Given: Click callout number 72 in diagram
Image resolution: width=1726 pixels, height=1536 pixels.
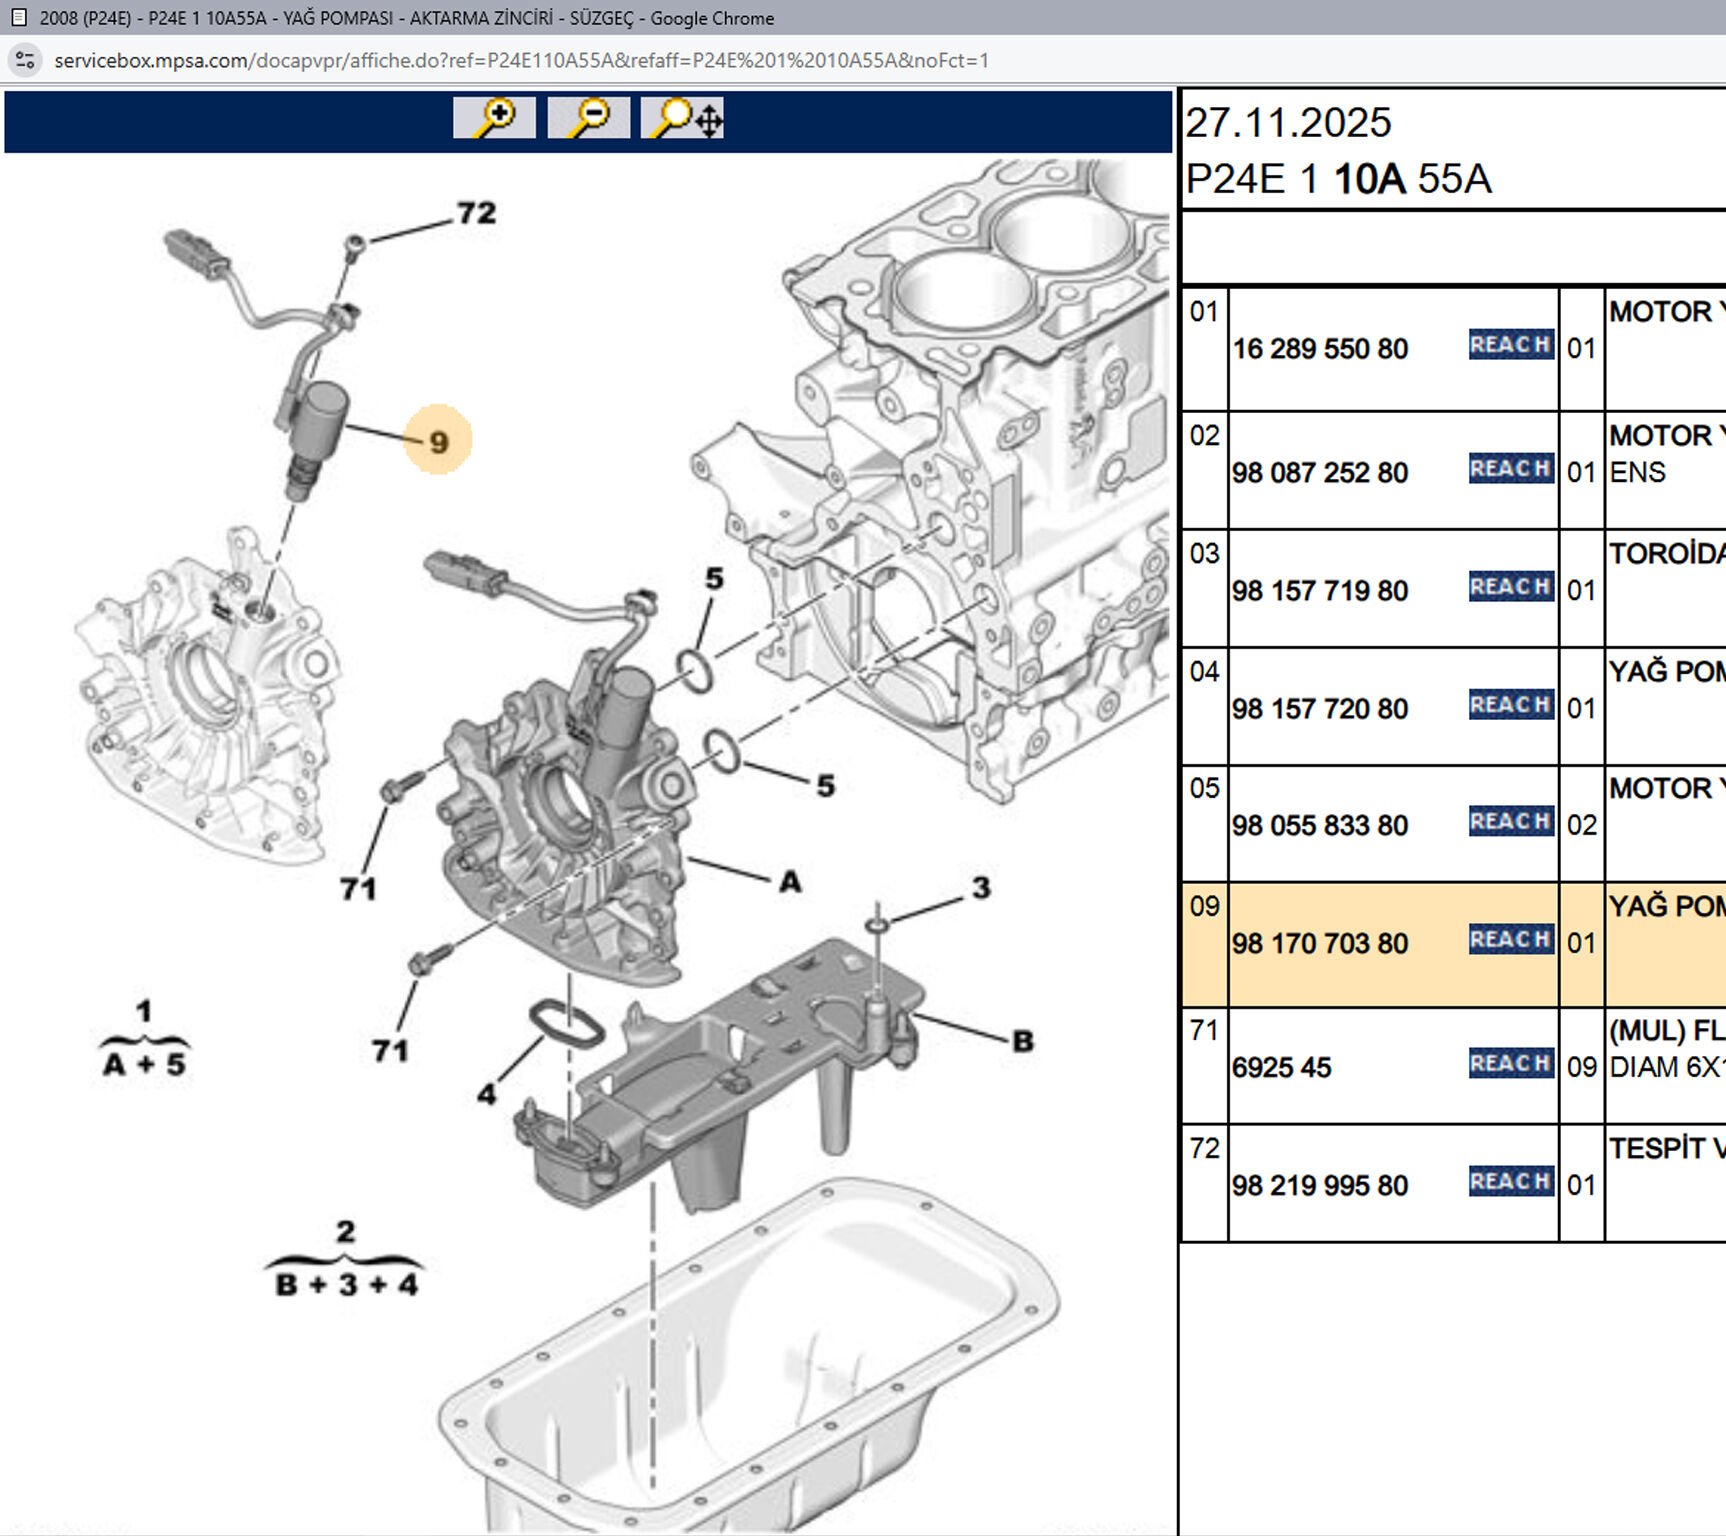Looking at the screenshot, I should click(476, 213).
